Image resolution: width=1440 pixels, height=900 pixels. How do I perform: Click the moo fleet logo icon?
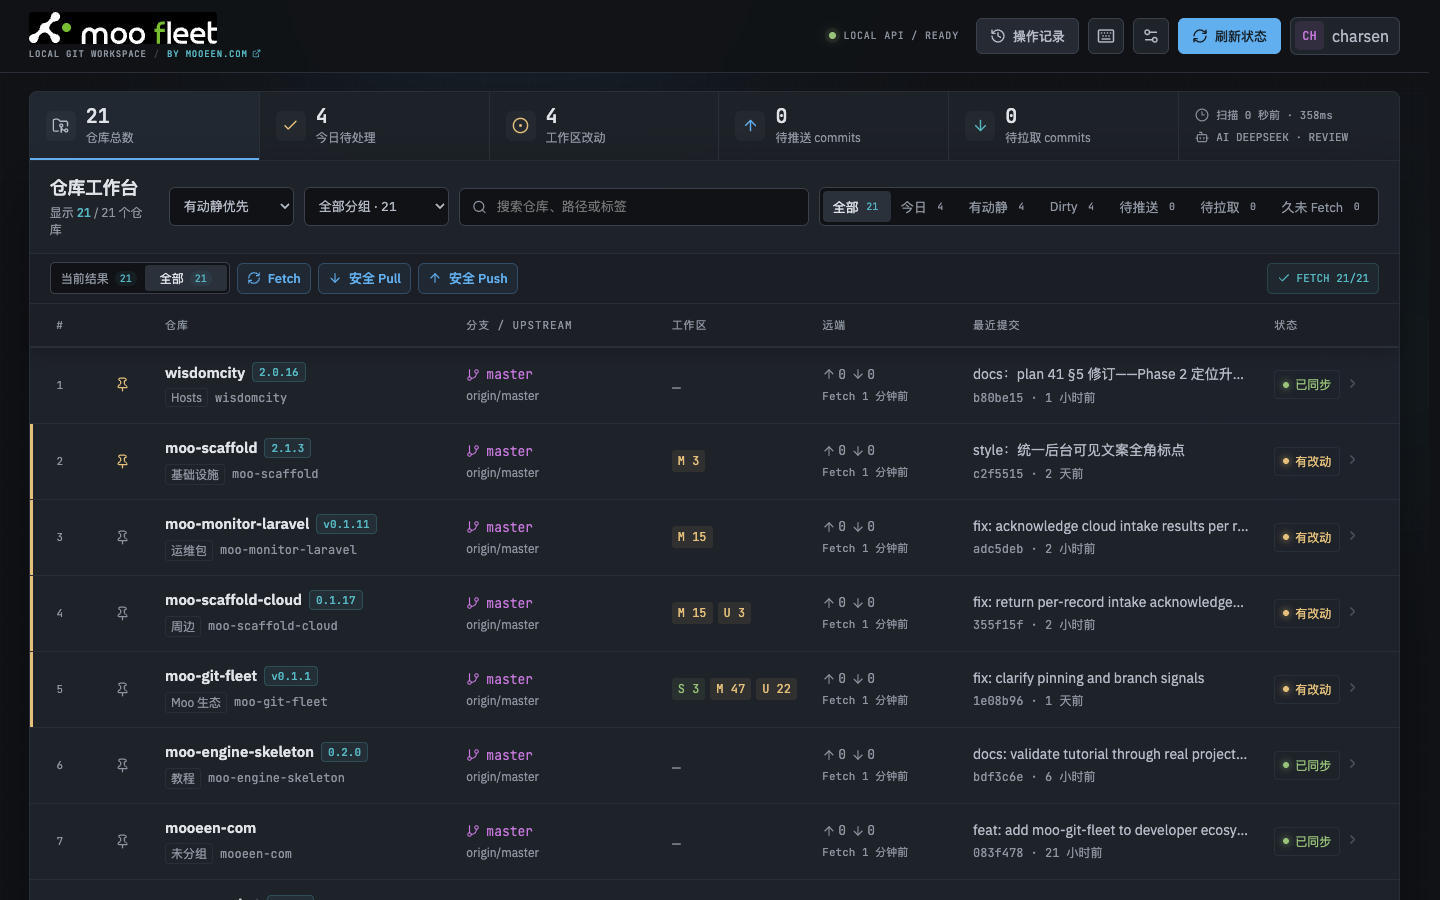50,29
